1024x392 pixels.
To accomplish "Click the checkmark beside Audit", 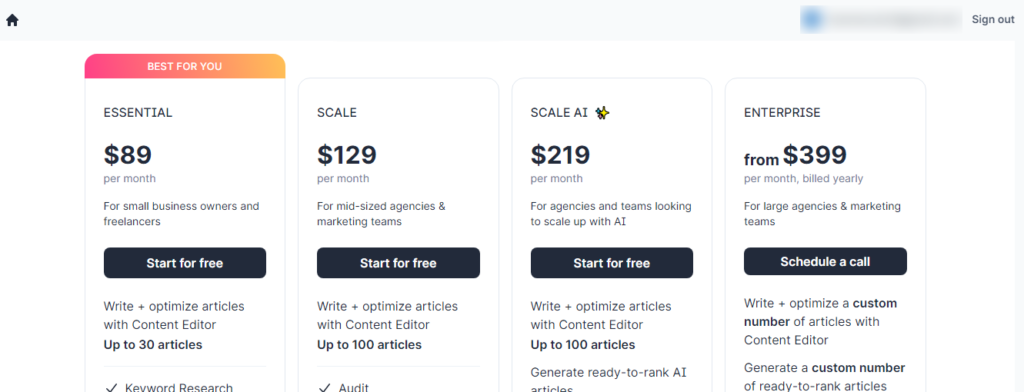I will click(x=324, y=388).
